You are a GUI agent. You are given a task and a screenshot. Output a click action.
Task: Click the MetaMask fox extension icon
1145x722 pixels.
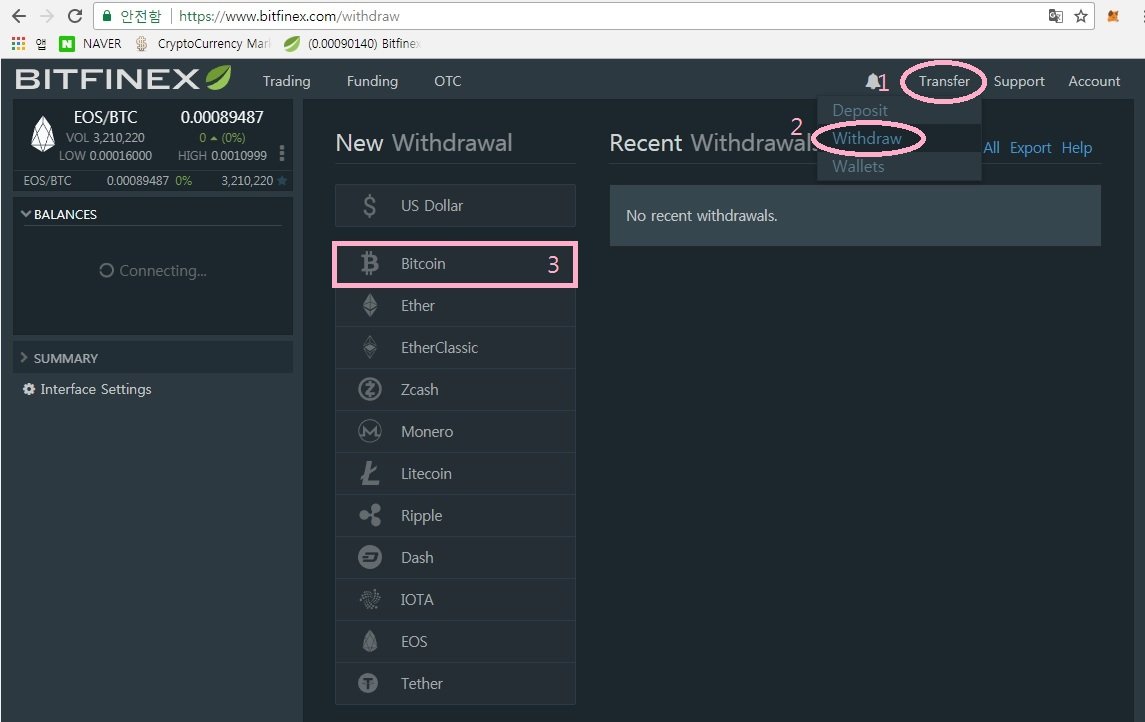point(1113,16)
